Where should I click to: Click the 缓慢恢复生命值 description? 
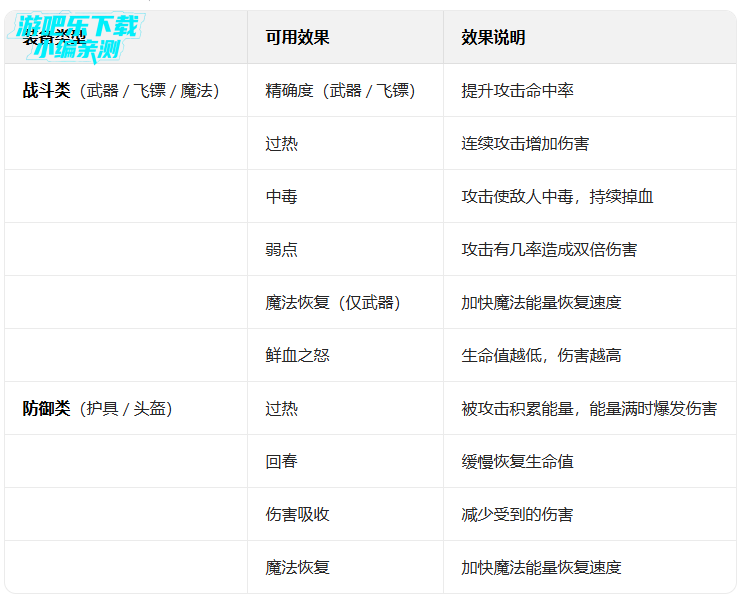tap(517, 462)
